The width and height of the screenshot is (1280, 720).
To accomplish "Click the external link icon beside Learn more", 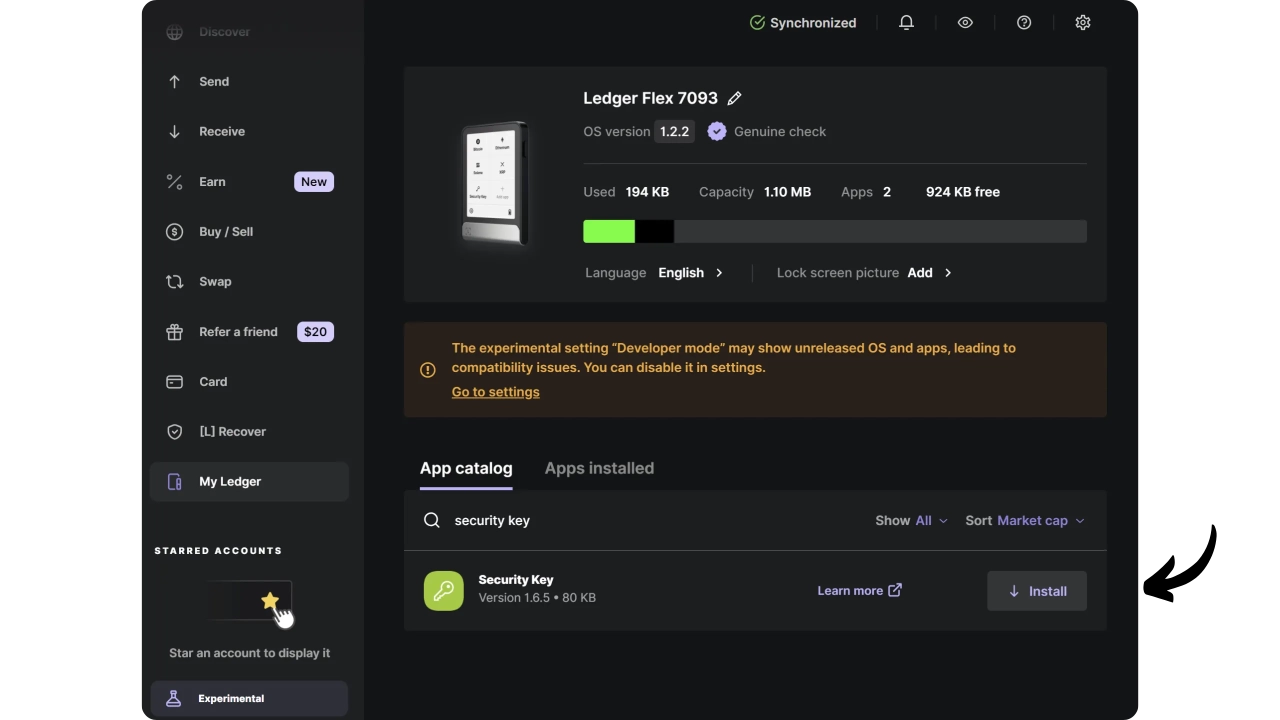I will tap(895, 590).
